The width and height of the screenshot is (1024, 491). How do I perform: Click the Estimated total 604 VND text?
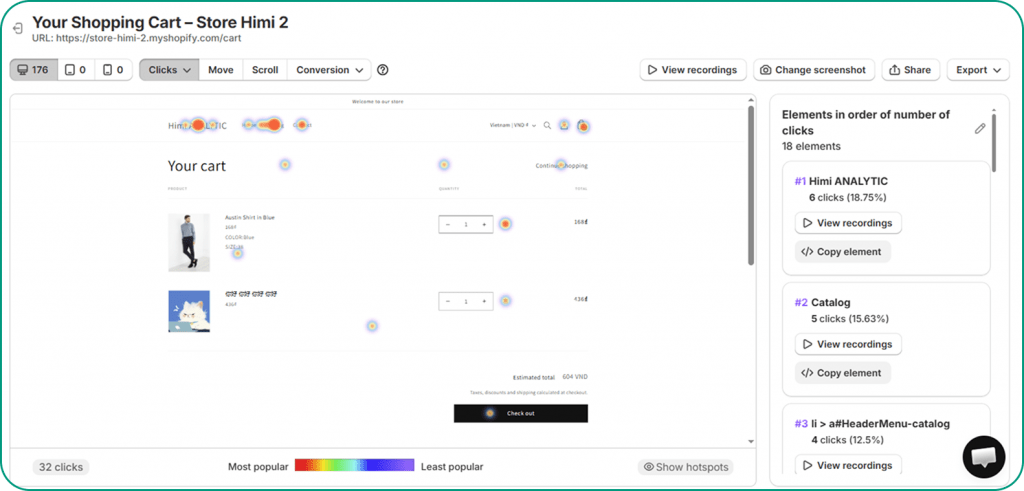coord(551,377)
